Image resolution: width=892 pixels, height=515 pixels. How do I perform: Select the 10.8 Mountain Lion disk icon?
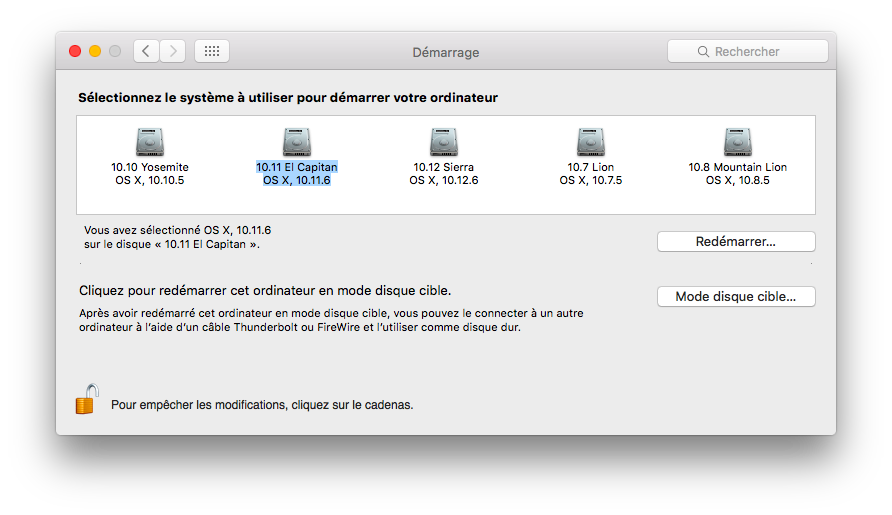point(738,142)
